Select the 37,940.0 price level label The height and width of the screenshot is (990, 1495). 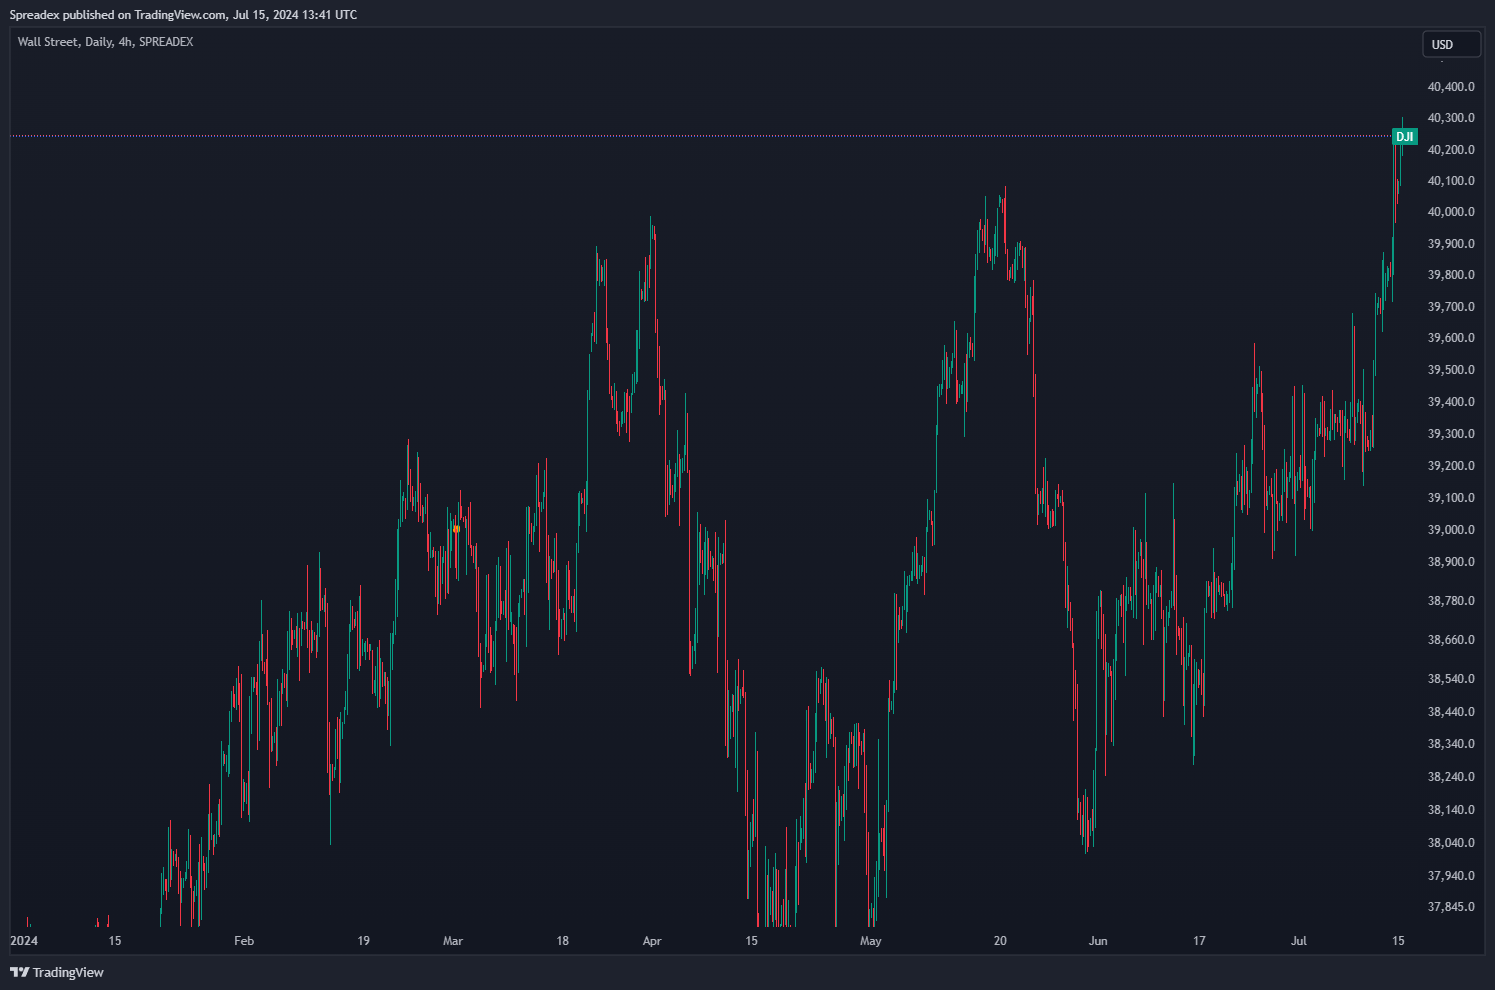coord(1451,876)
